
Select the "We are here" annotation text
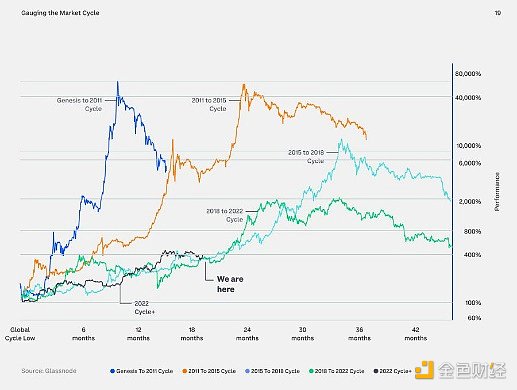(230, 284)
